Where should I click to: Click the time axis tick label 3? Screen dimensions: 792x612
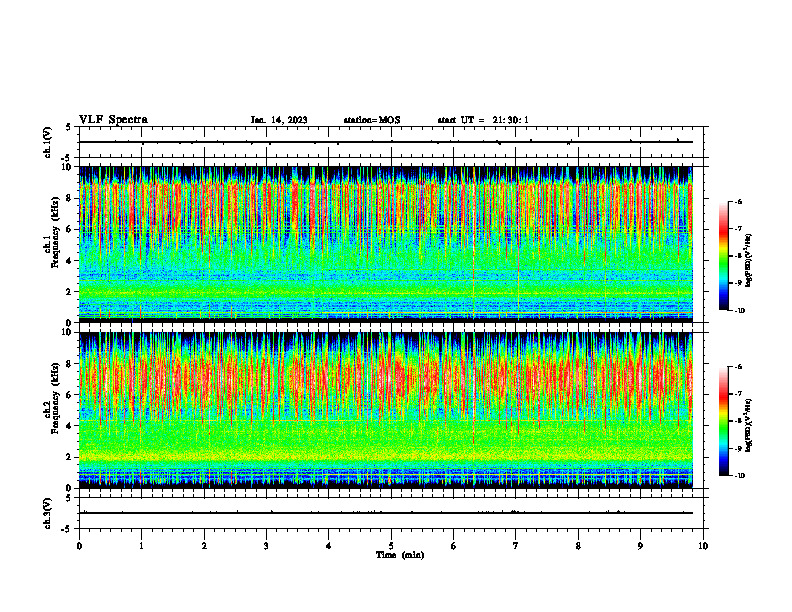click(266, 546)
